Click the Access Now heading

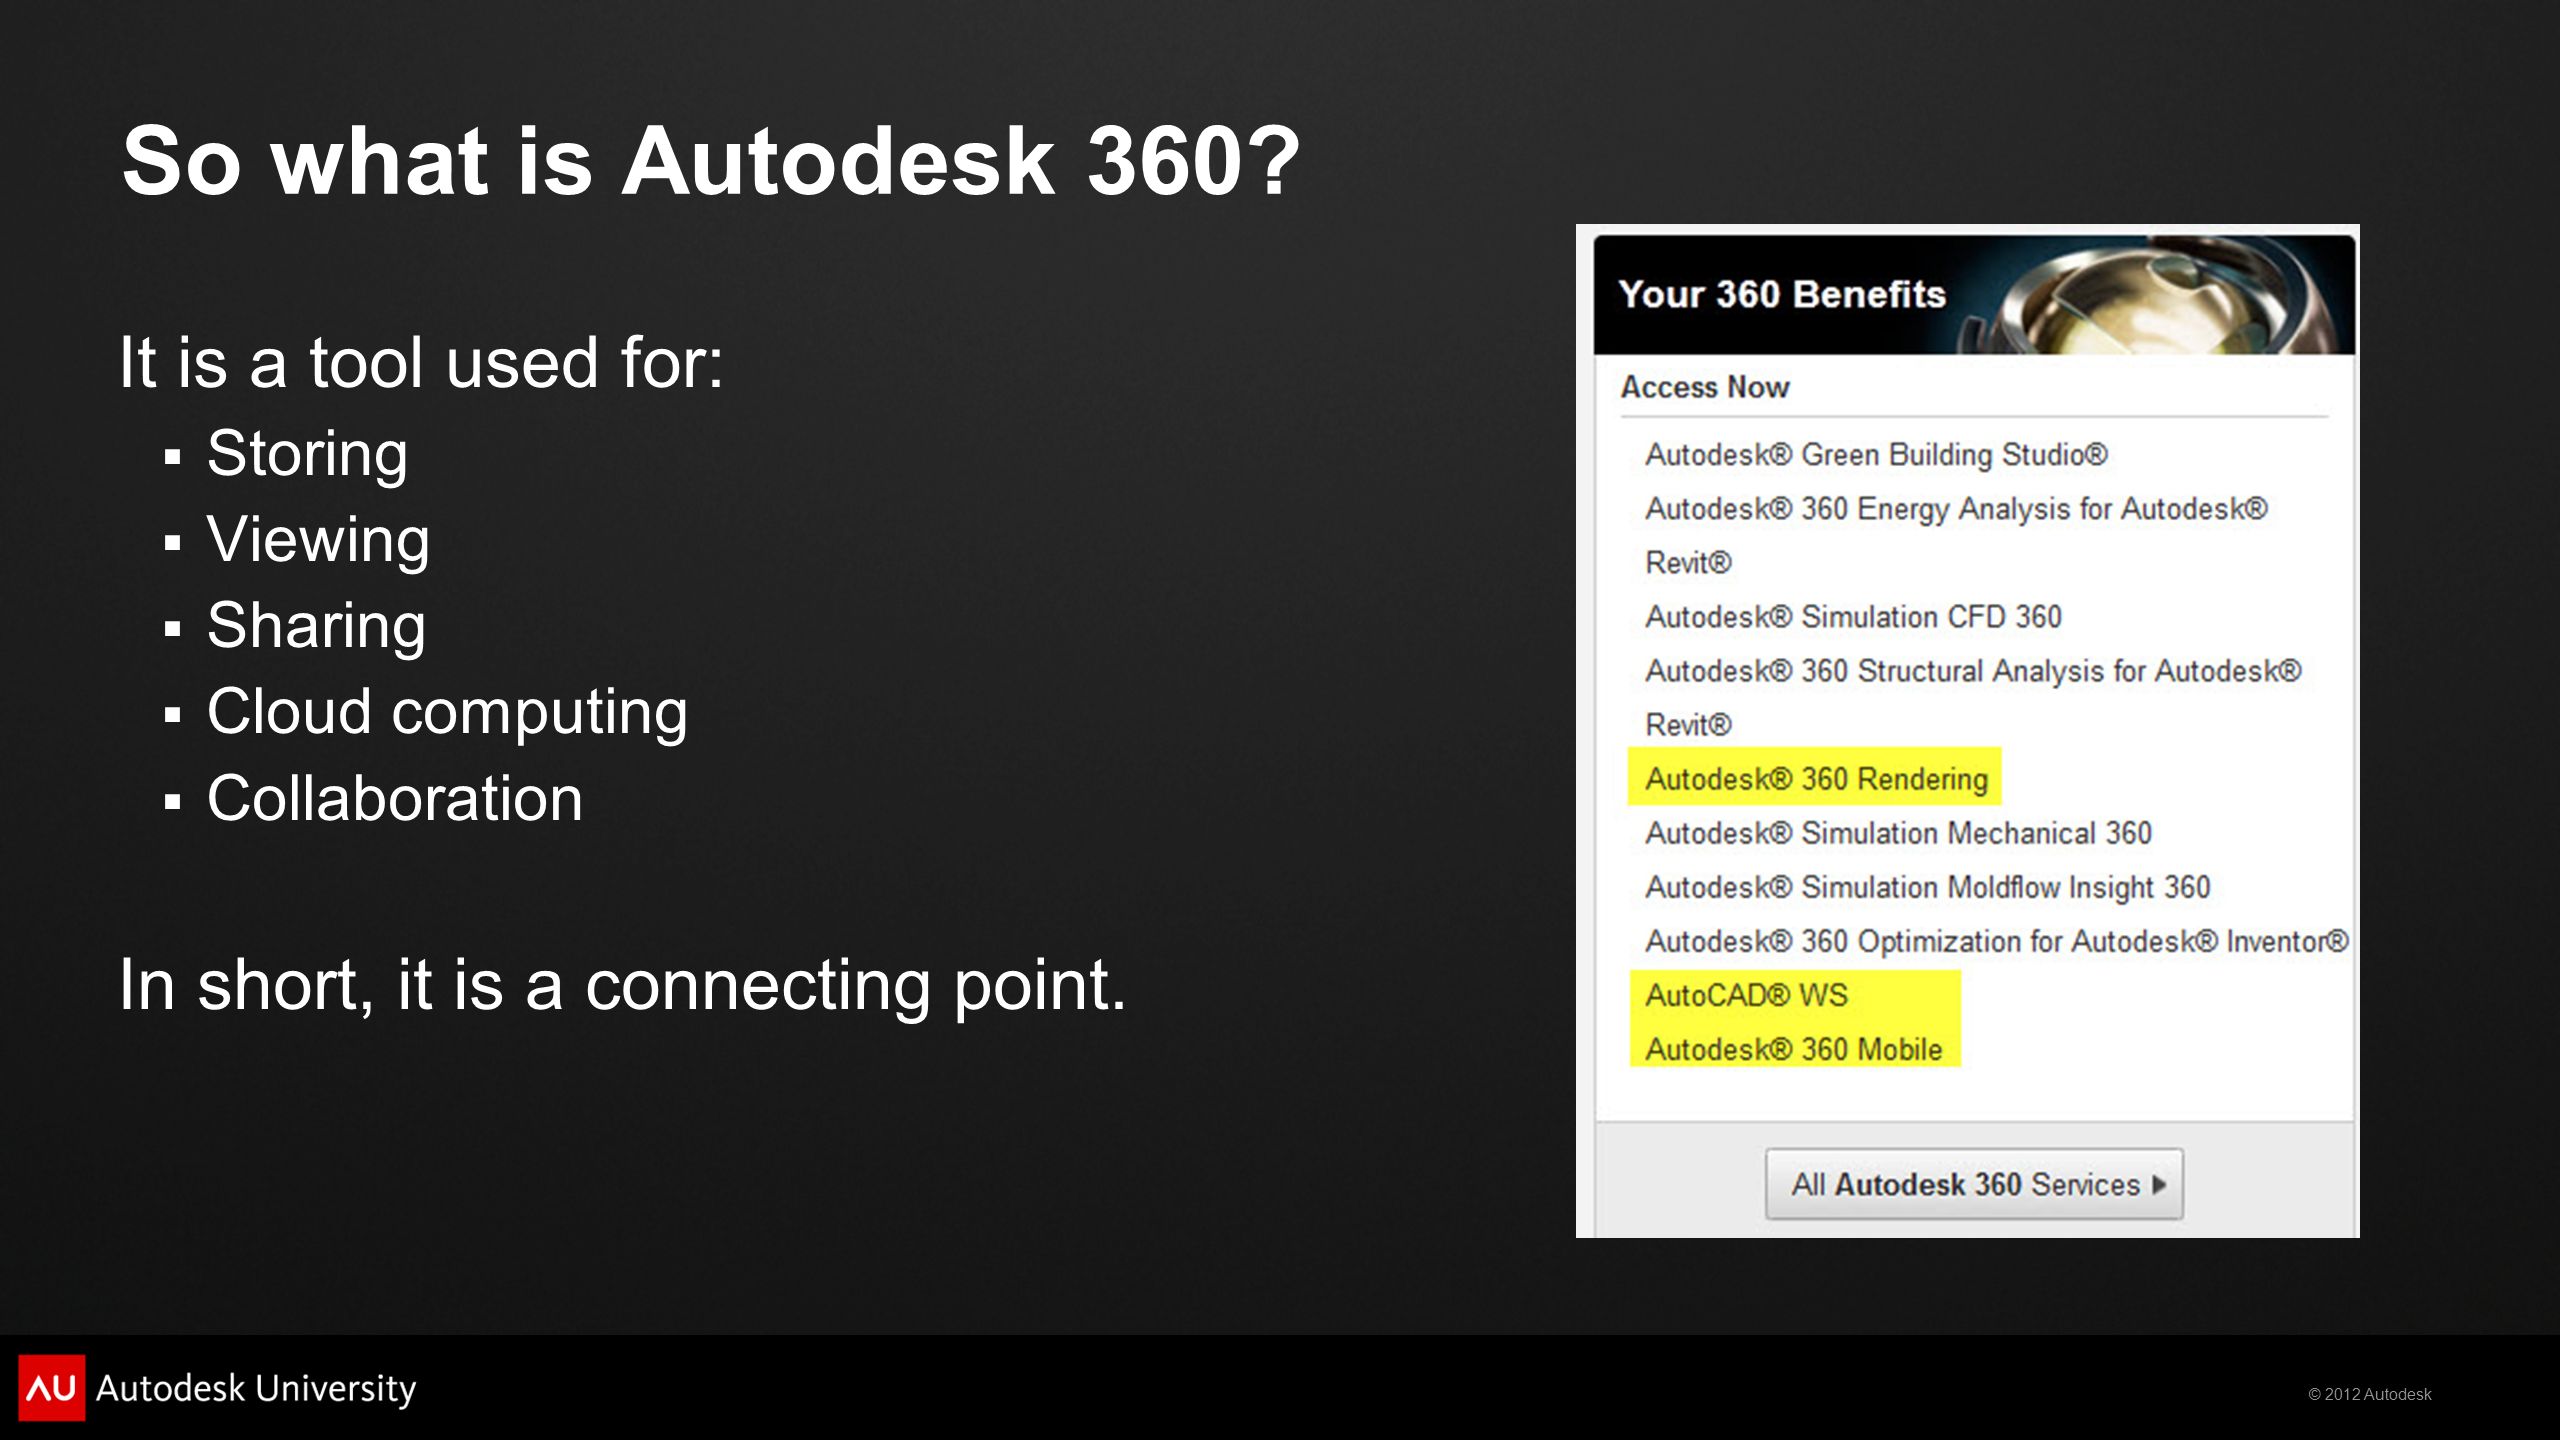click(1705, 387)
